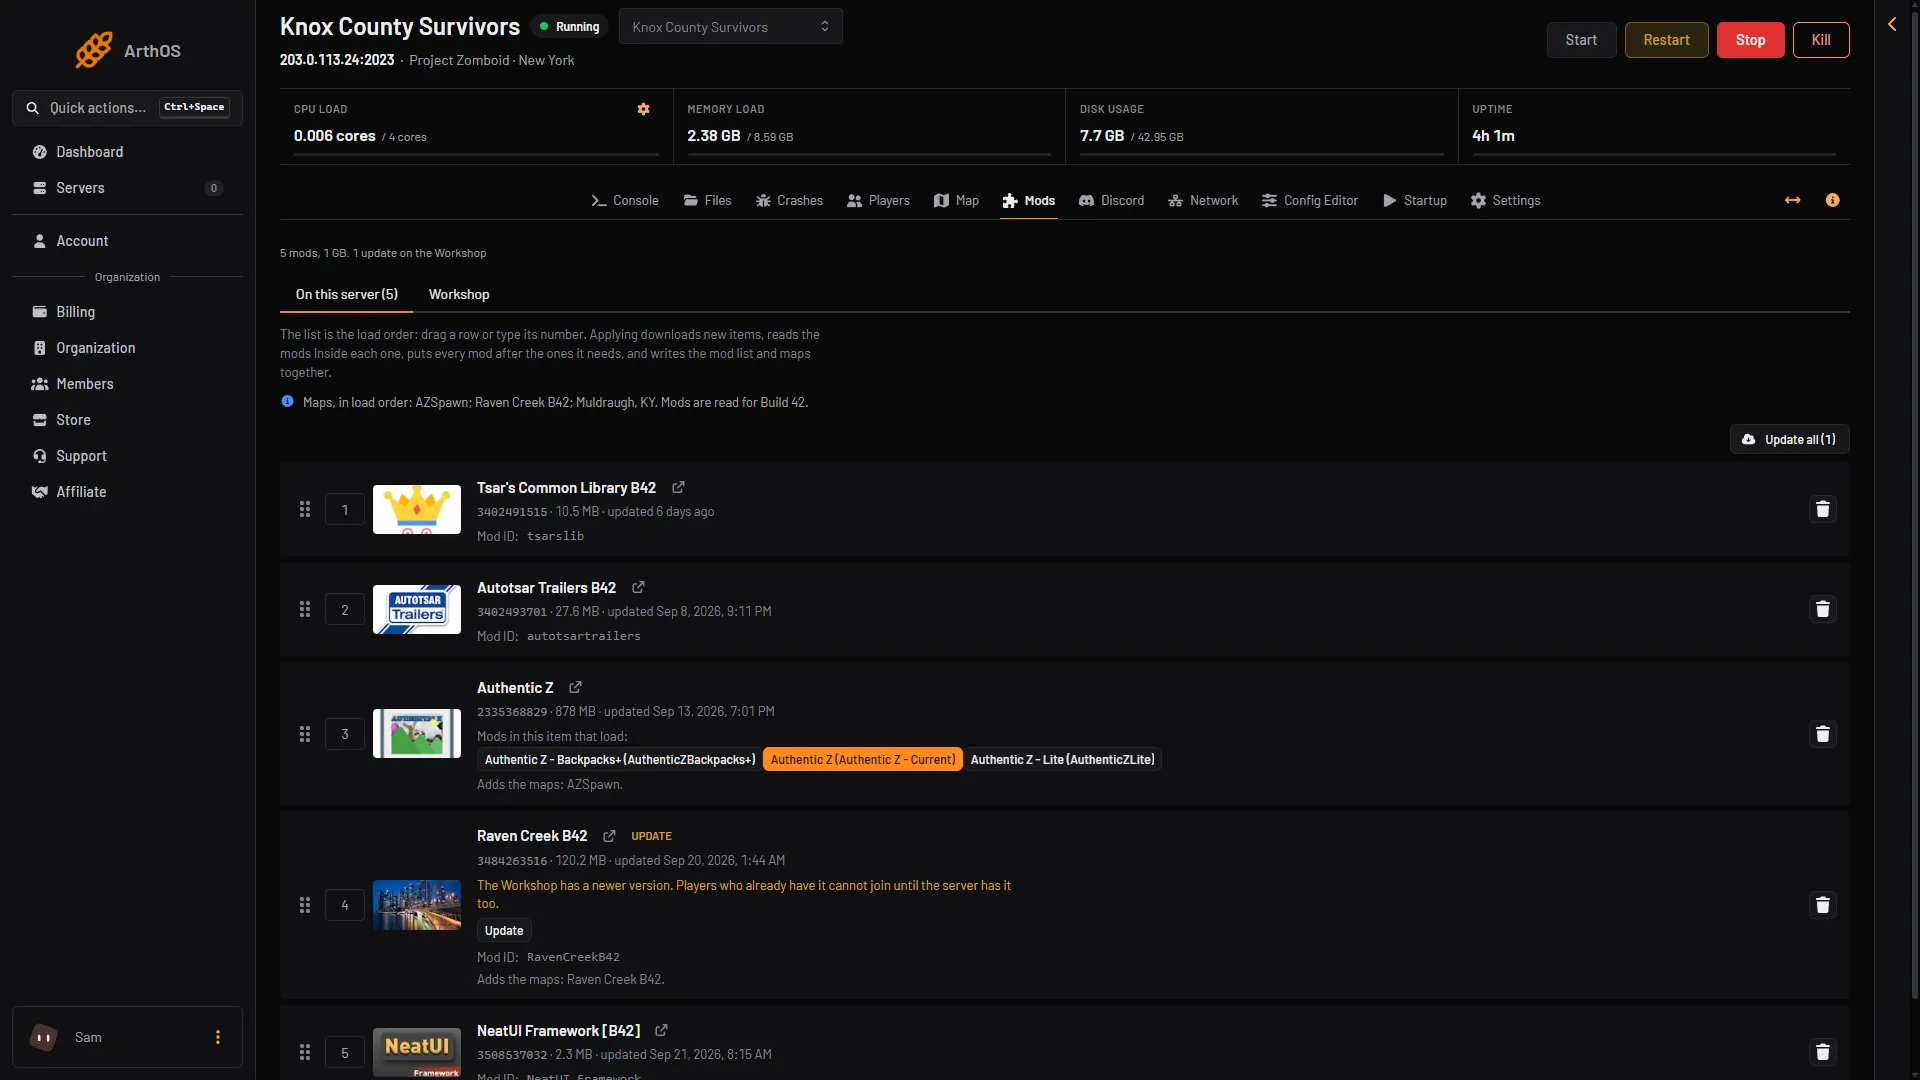Screen dimensions: 1920x1080
Task: Go to the Startup tab
Action: coord(1415,201)
